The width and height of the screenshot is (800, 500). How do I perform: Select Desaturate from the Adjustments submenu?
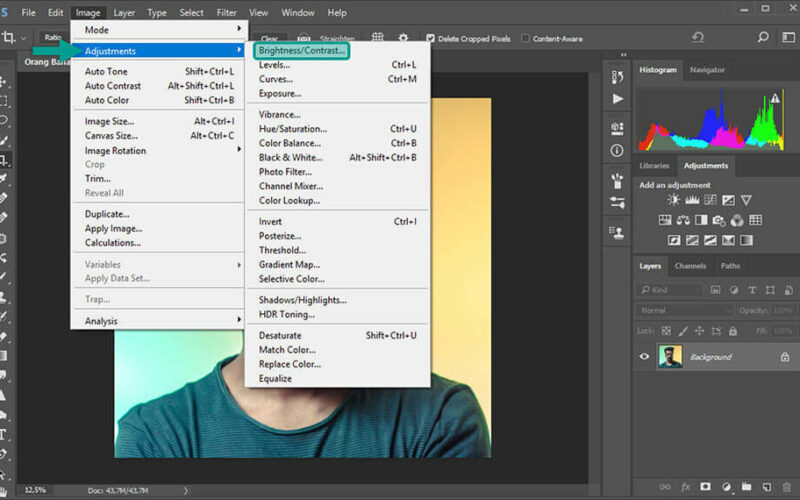point(337,335)
